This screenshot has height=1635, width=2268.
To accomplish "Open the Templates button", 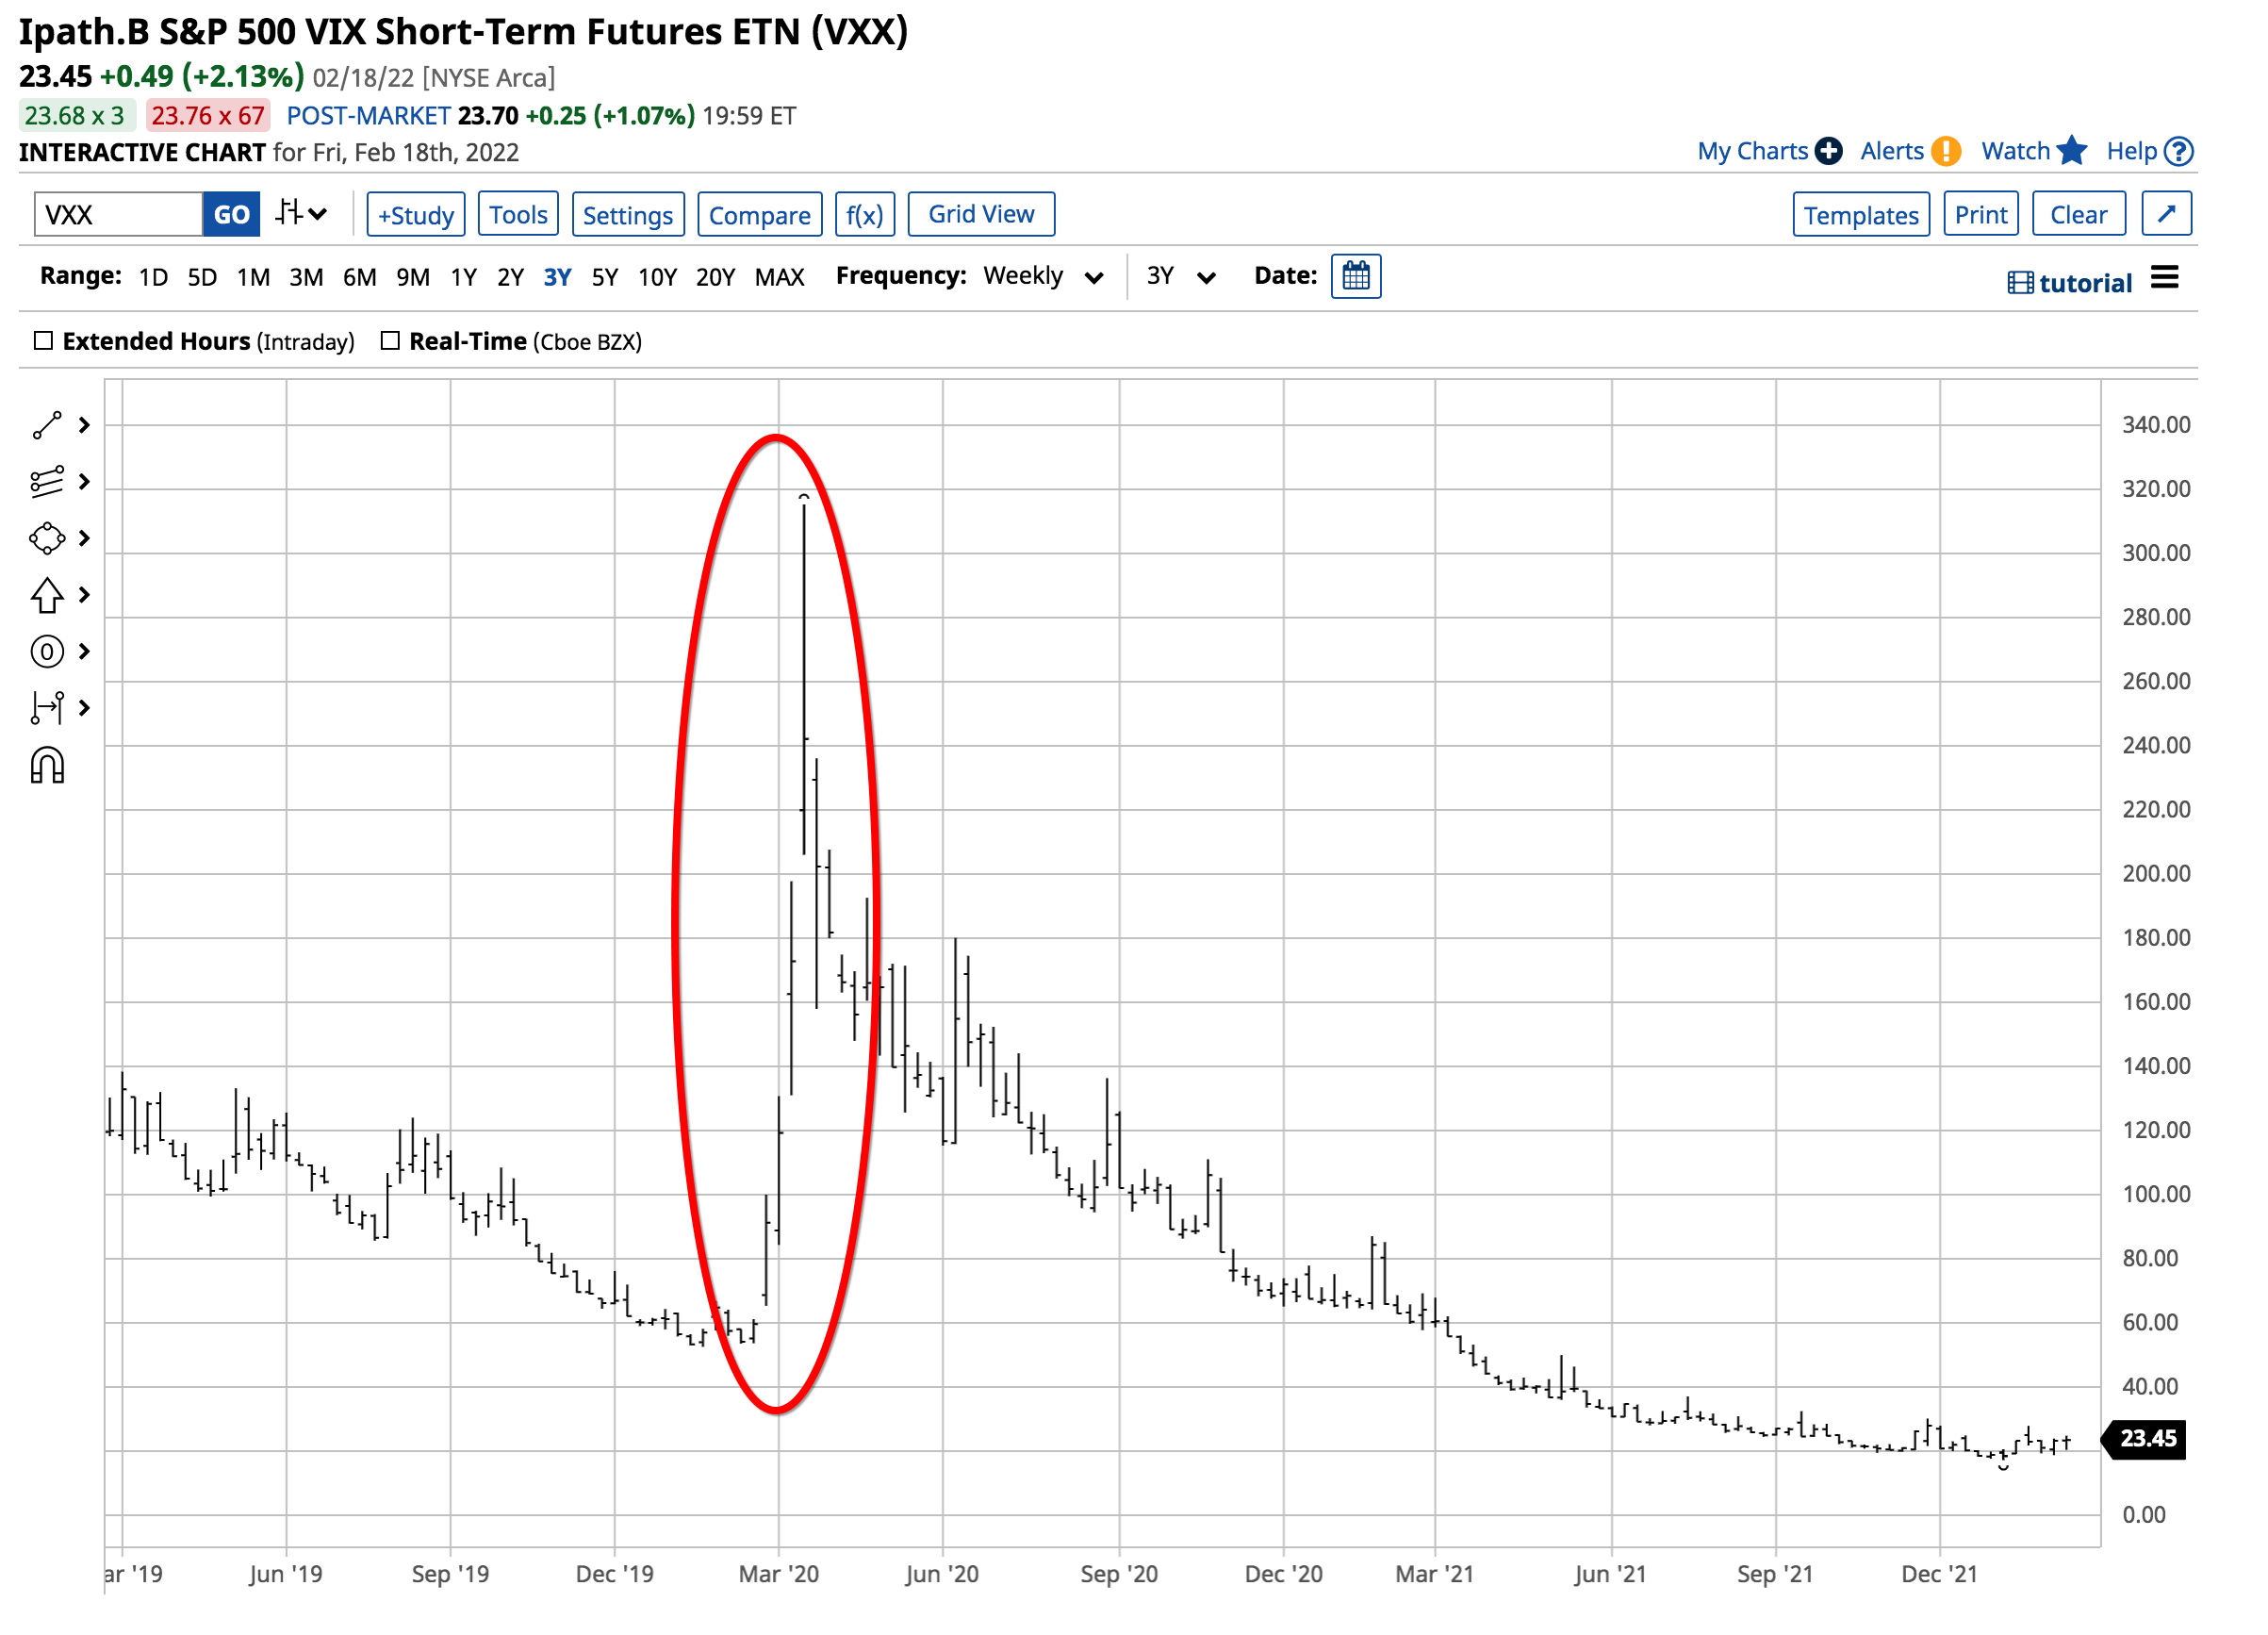I will pos(1861,214).
